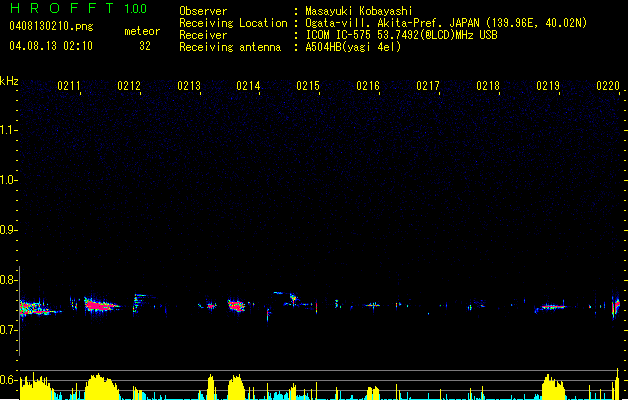Select the filename 0408130210.png
Image resolution: width=629 pixels, height=400 pixels.
(51, 26)
